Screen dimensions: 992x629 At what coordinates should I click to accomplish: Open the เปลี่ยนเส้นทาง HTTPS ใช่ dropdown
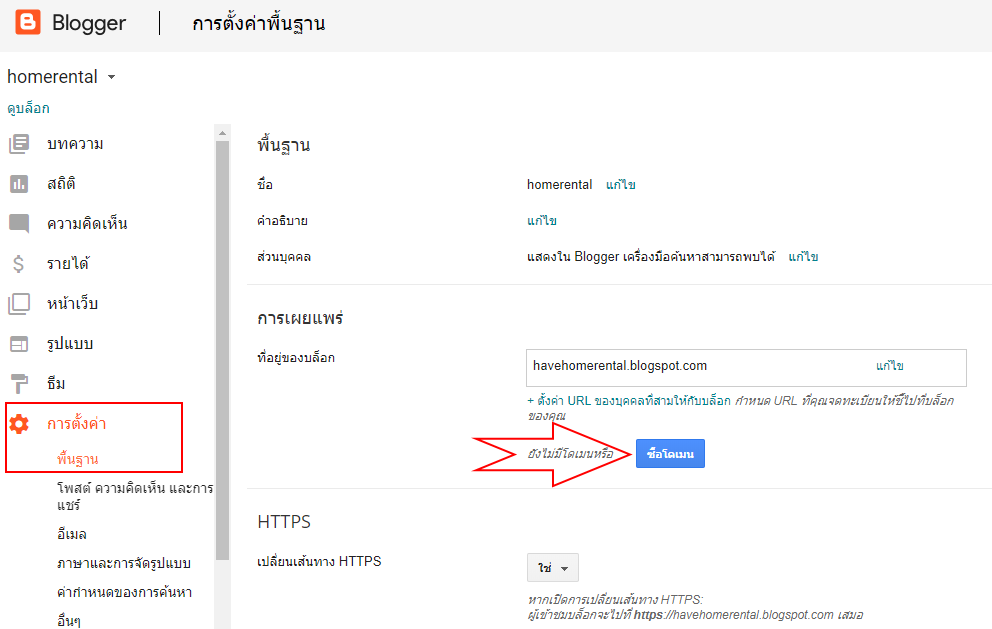tap(552, 568)
